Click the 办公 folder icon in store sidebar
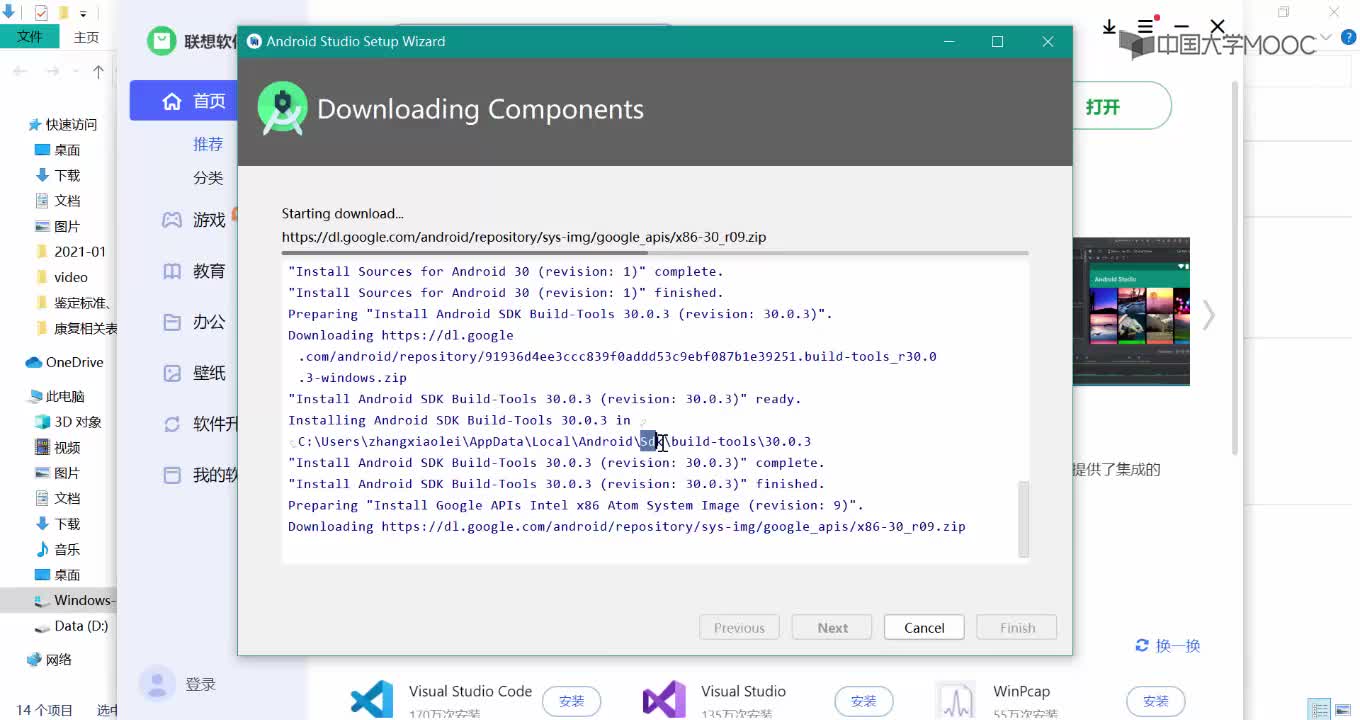 (172, 322)
